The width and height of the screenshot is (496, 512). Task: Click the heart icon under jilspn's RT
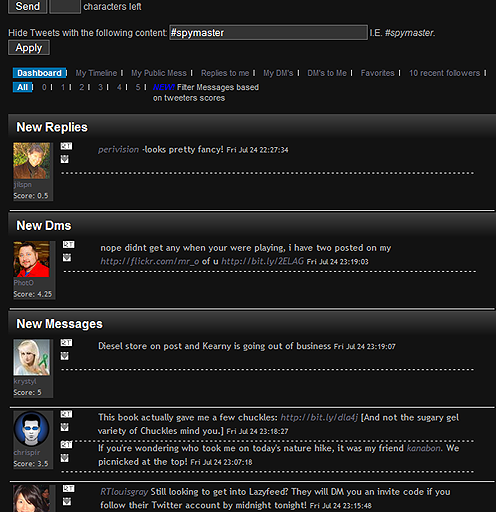[x=65, y=159]
